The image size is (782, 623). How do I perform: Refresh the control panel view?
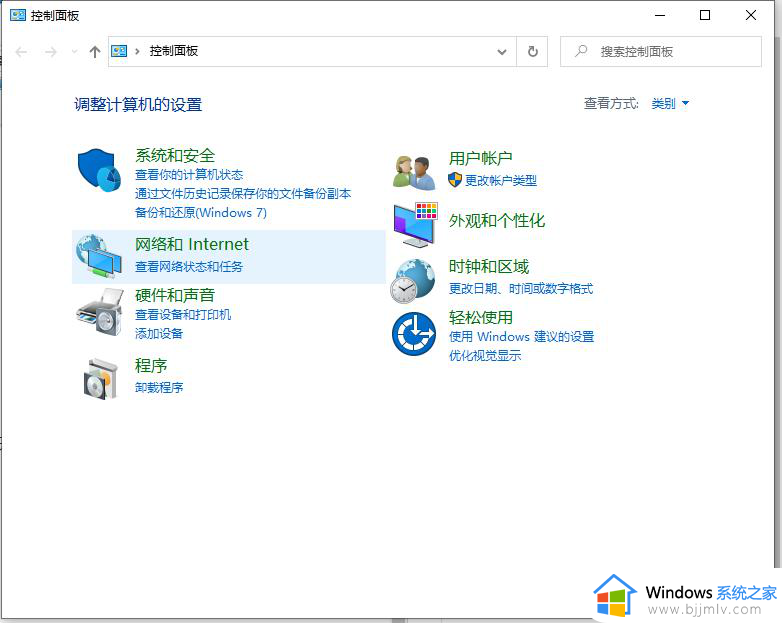(533, 51)
